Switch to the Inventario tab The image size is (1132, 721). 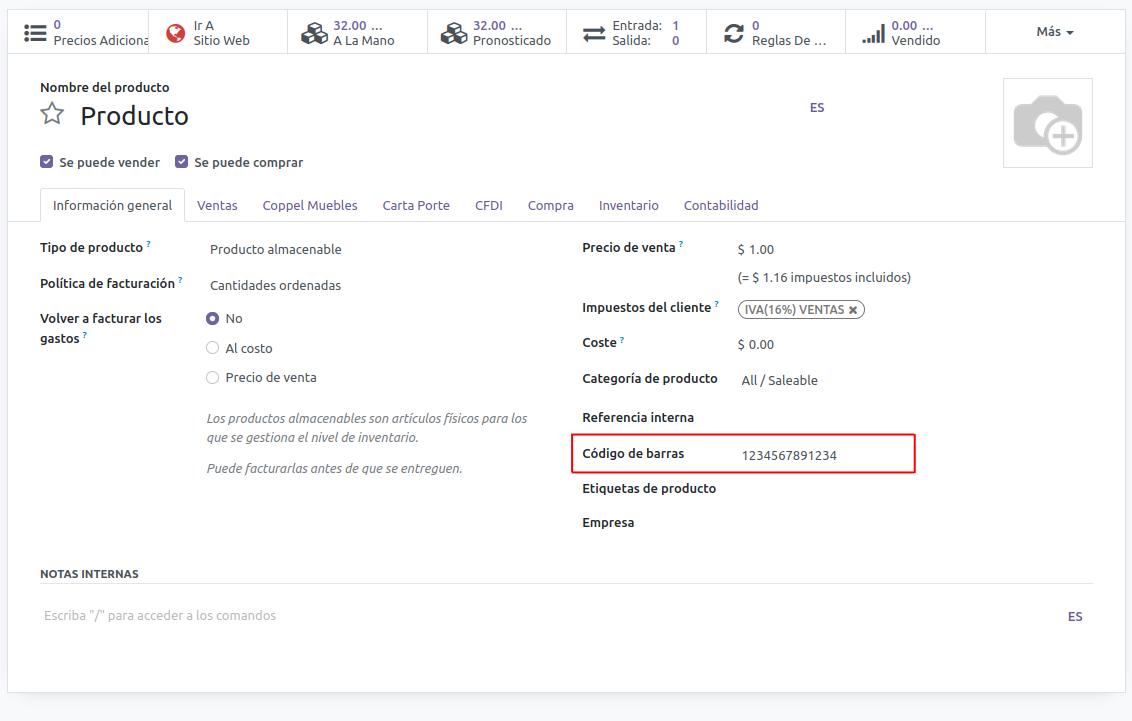tap(628, 205)
